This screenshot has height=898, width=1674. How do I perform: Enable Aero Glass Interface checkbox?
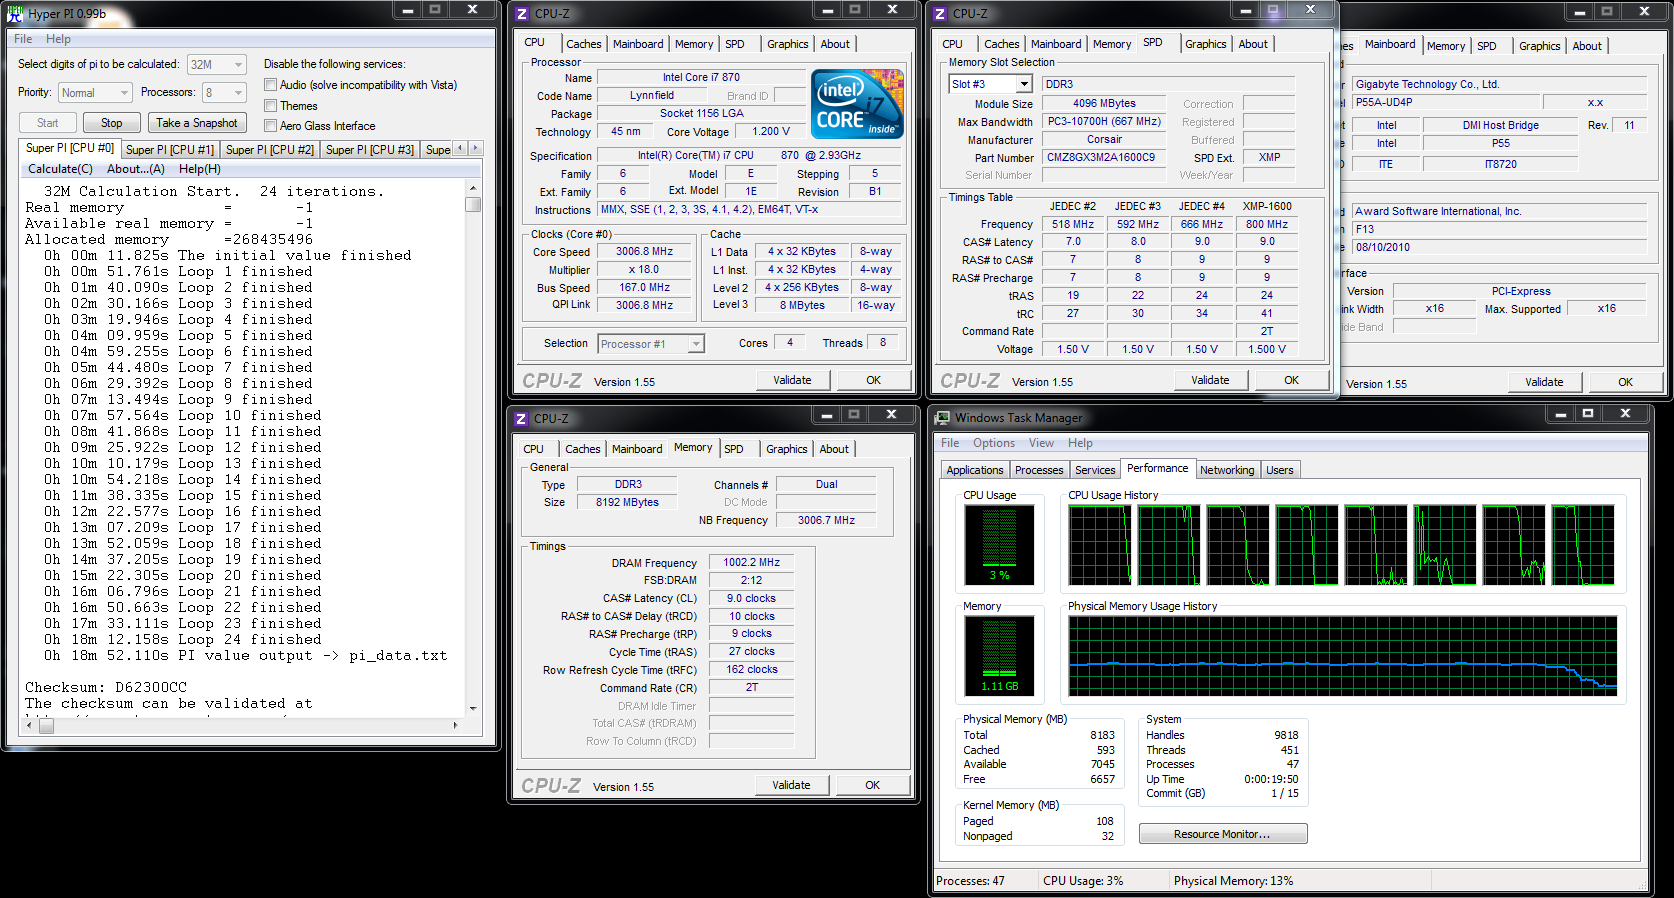click(270, 125)
